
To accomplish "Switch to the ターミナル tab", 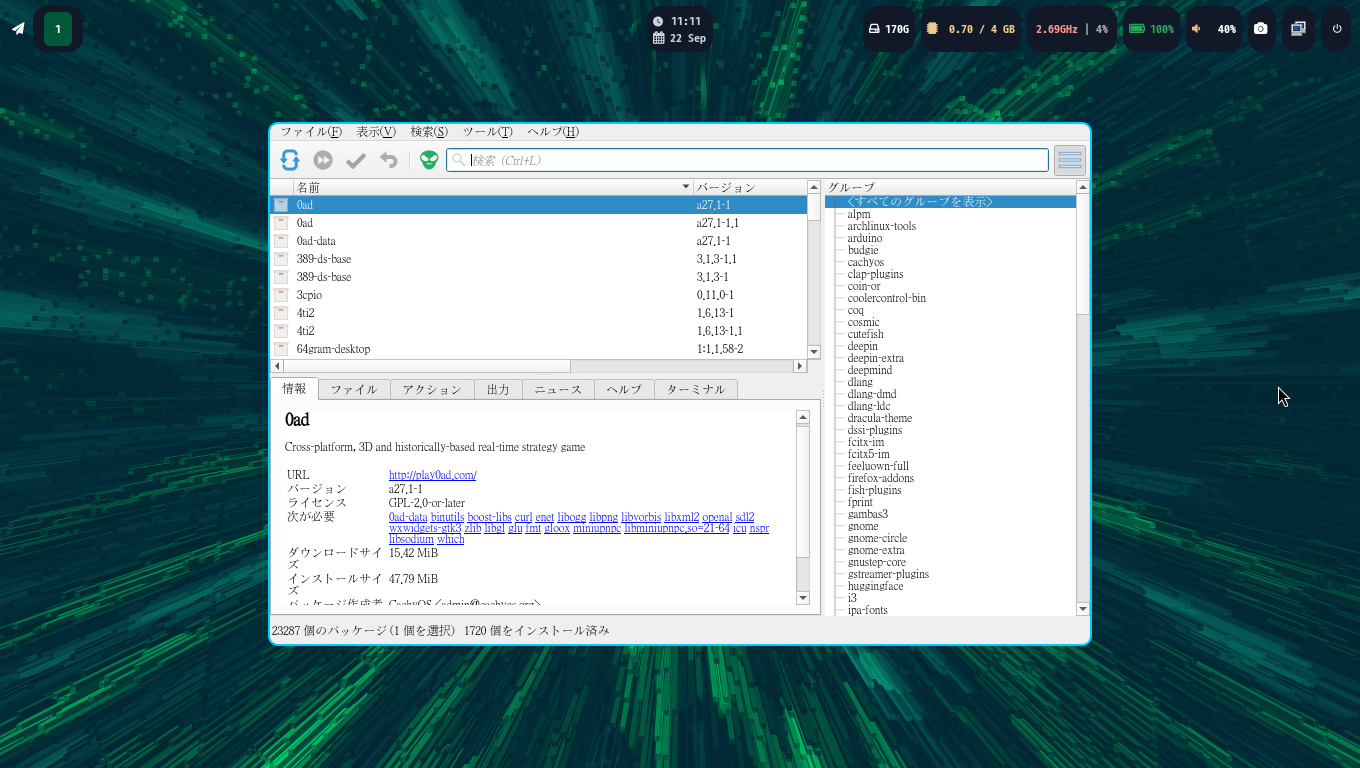I will point(695,389).
